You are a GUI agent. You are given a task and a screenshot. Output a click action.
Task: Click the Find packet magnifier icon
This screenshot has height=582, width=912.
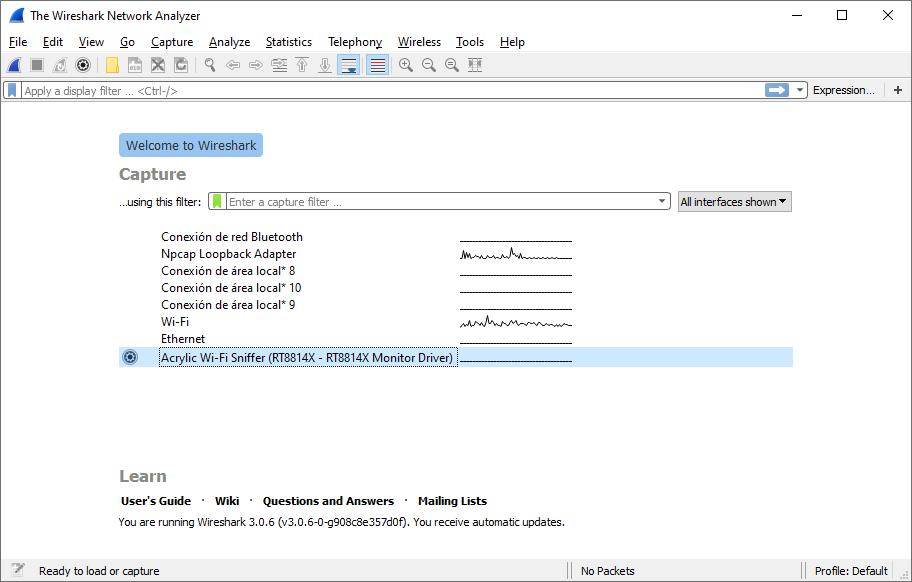pos(210,65)
